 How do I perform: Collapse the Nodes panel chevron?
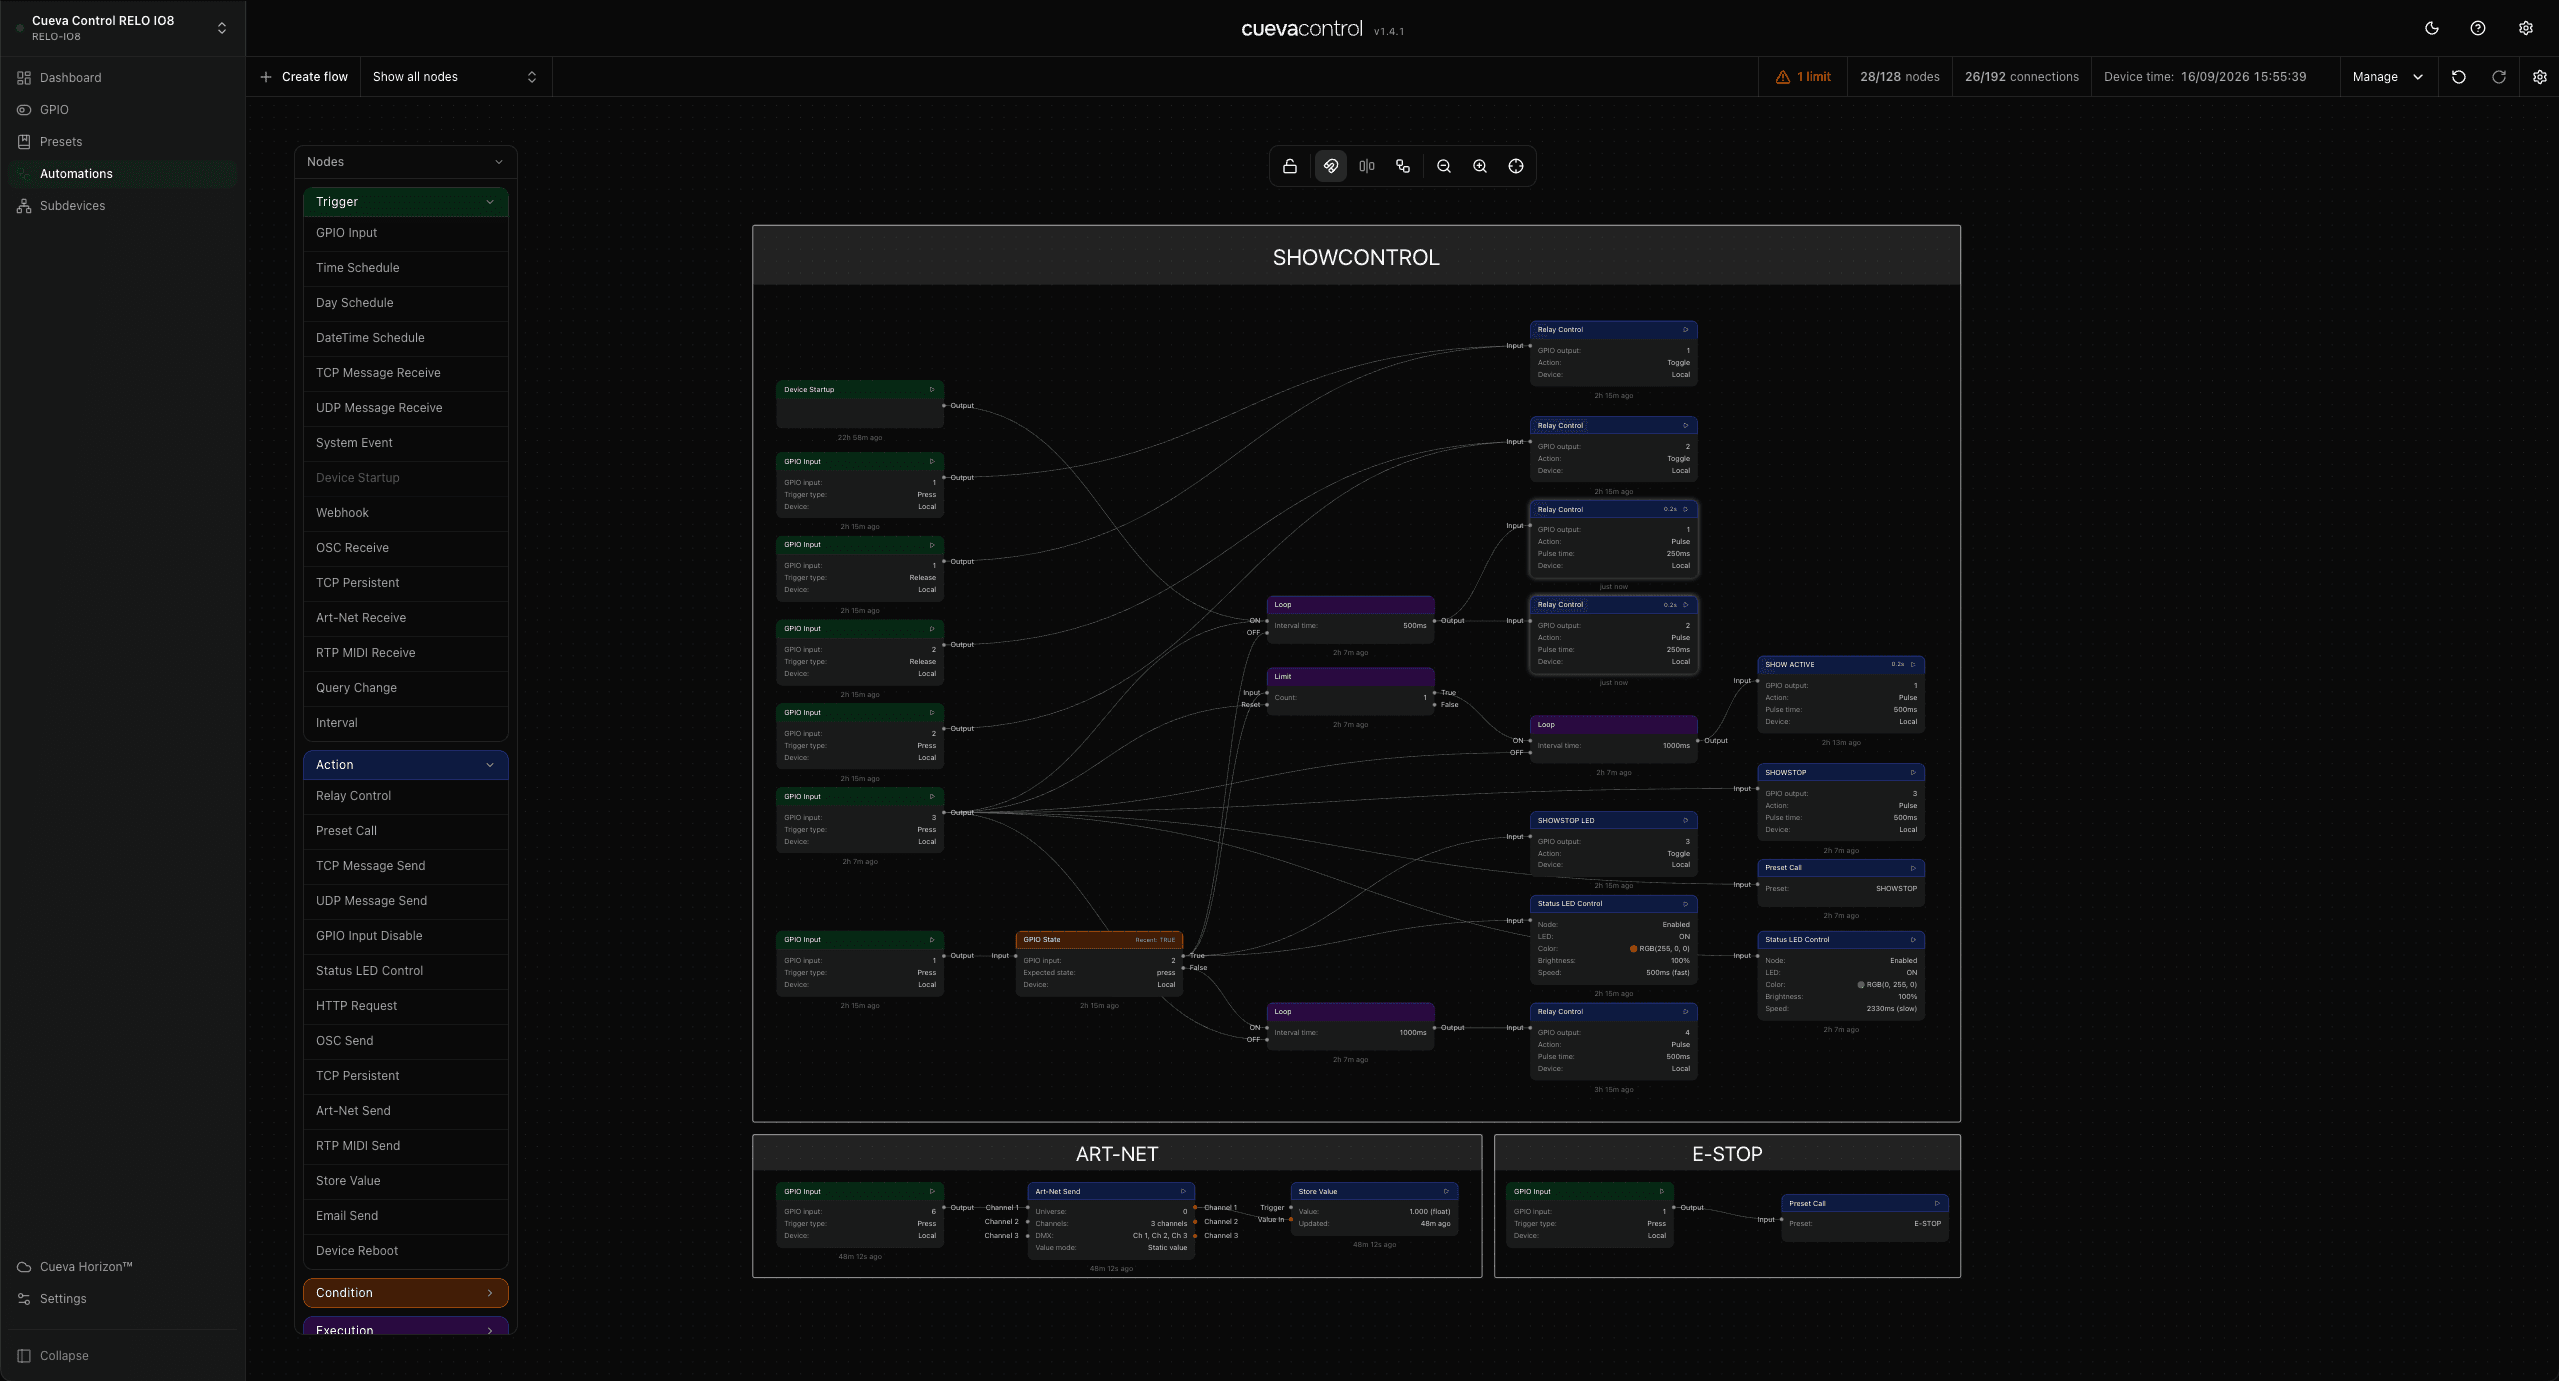tap(499, 162)
